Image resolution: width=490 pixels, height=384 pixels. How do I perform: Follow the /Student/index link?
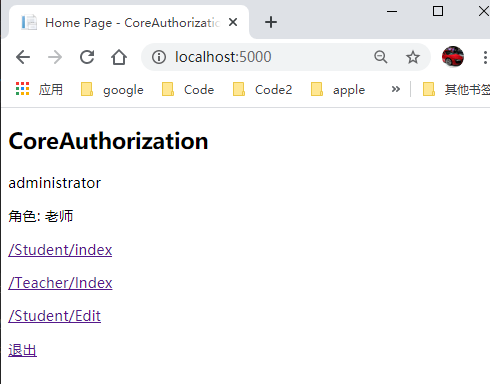click(x=60, y=250)
